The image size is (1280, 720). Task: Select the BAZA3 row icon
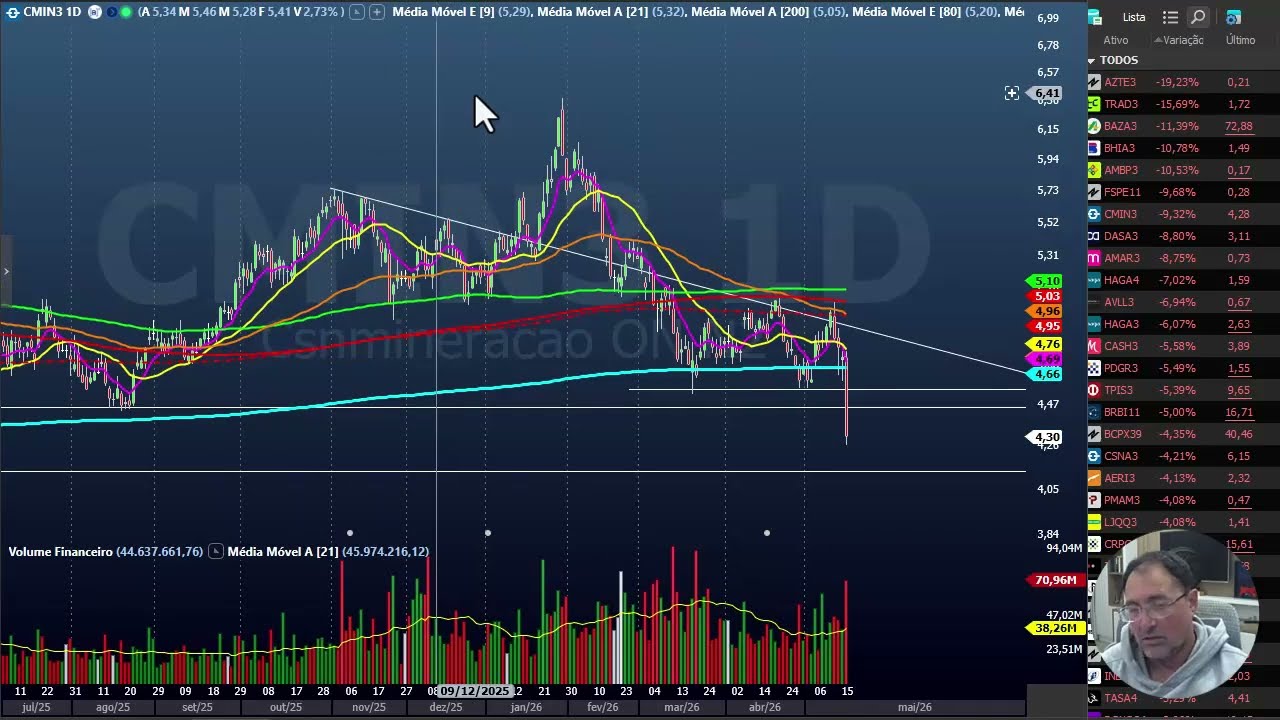pyautogui.click(x=1094, y=126)
